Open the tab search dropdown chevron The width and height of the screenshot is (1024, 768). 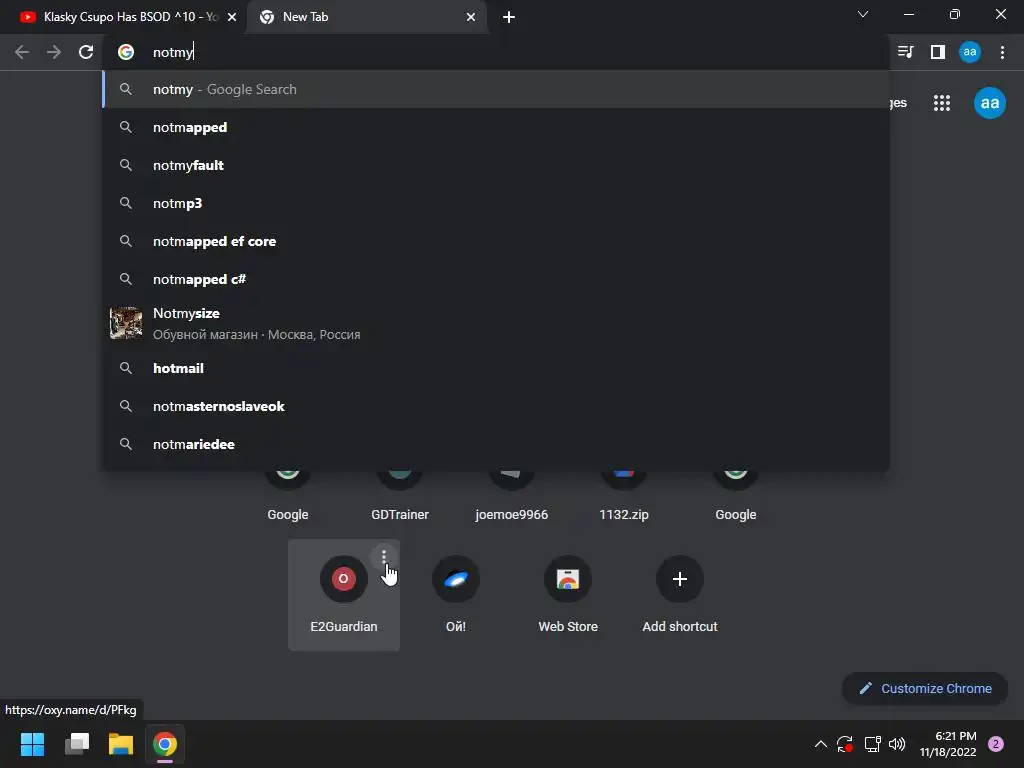[863, 14]
